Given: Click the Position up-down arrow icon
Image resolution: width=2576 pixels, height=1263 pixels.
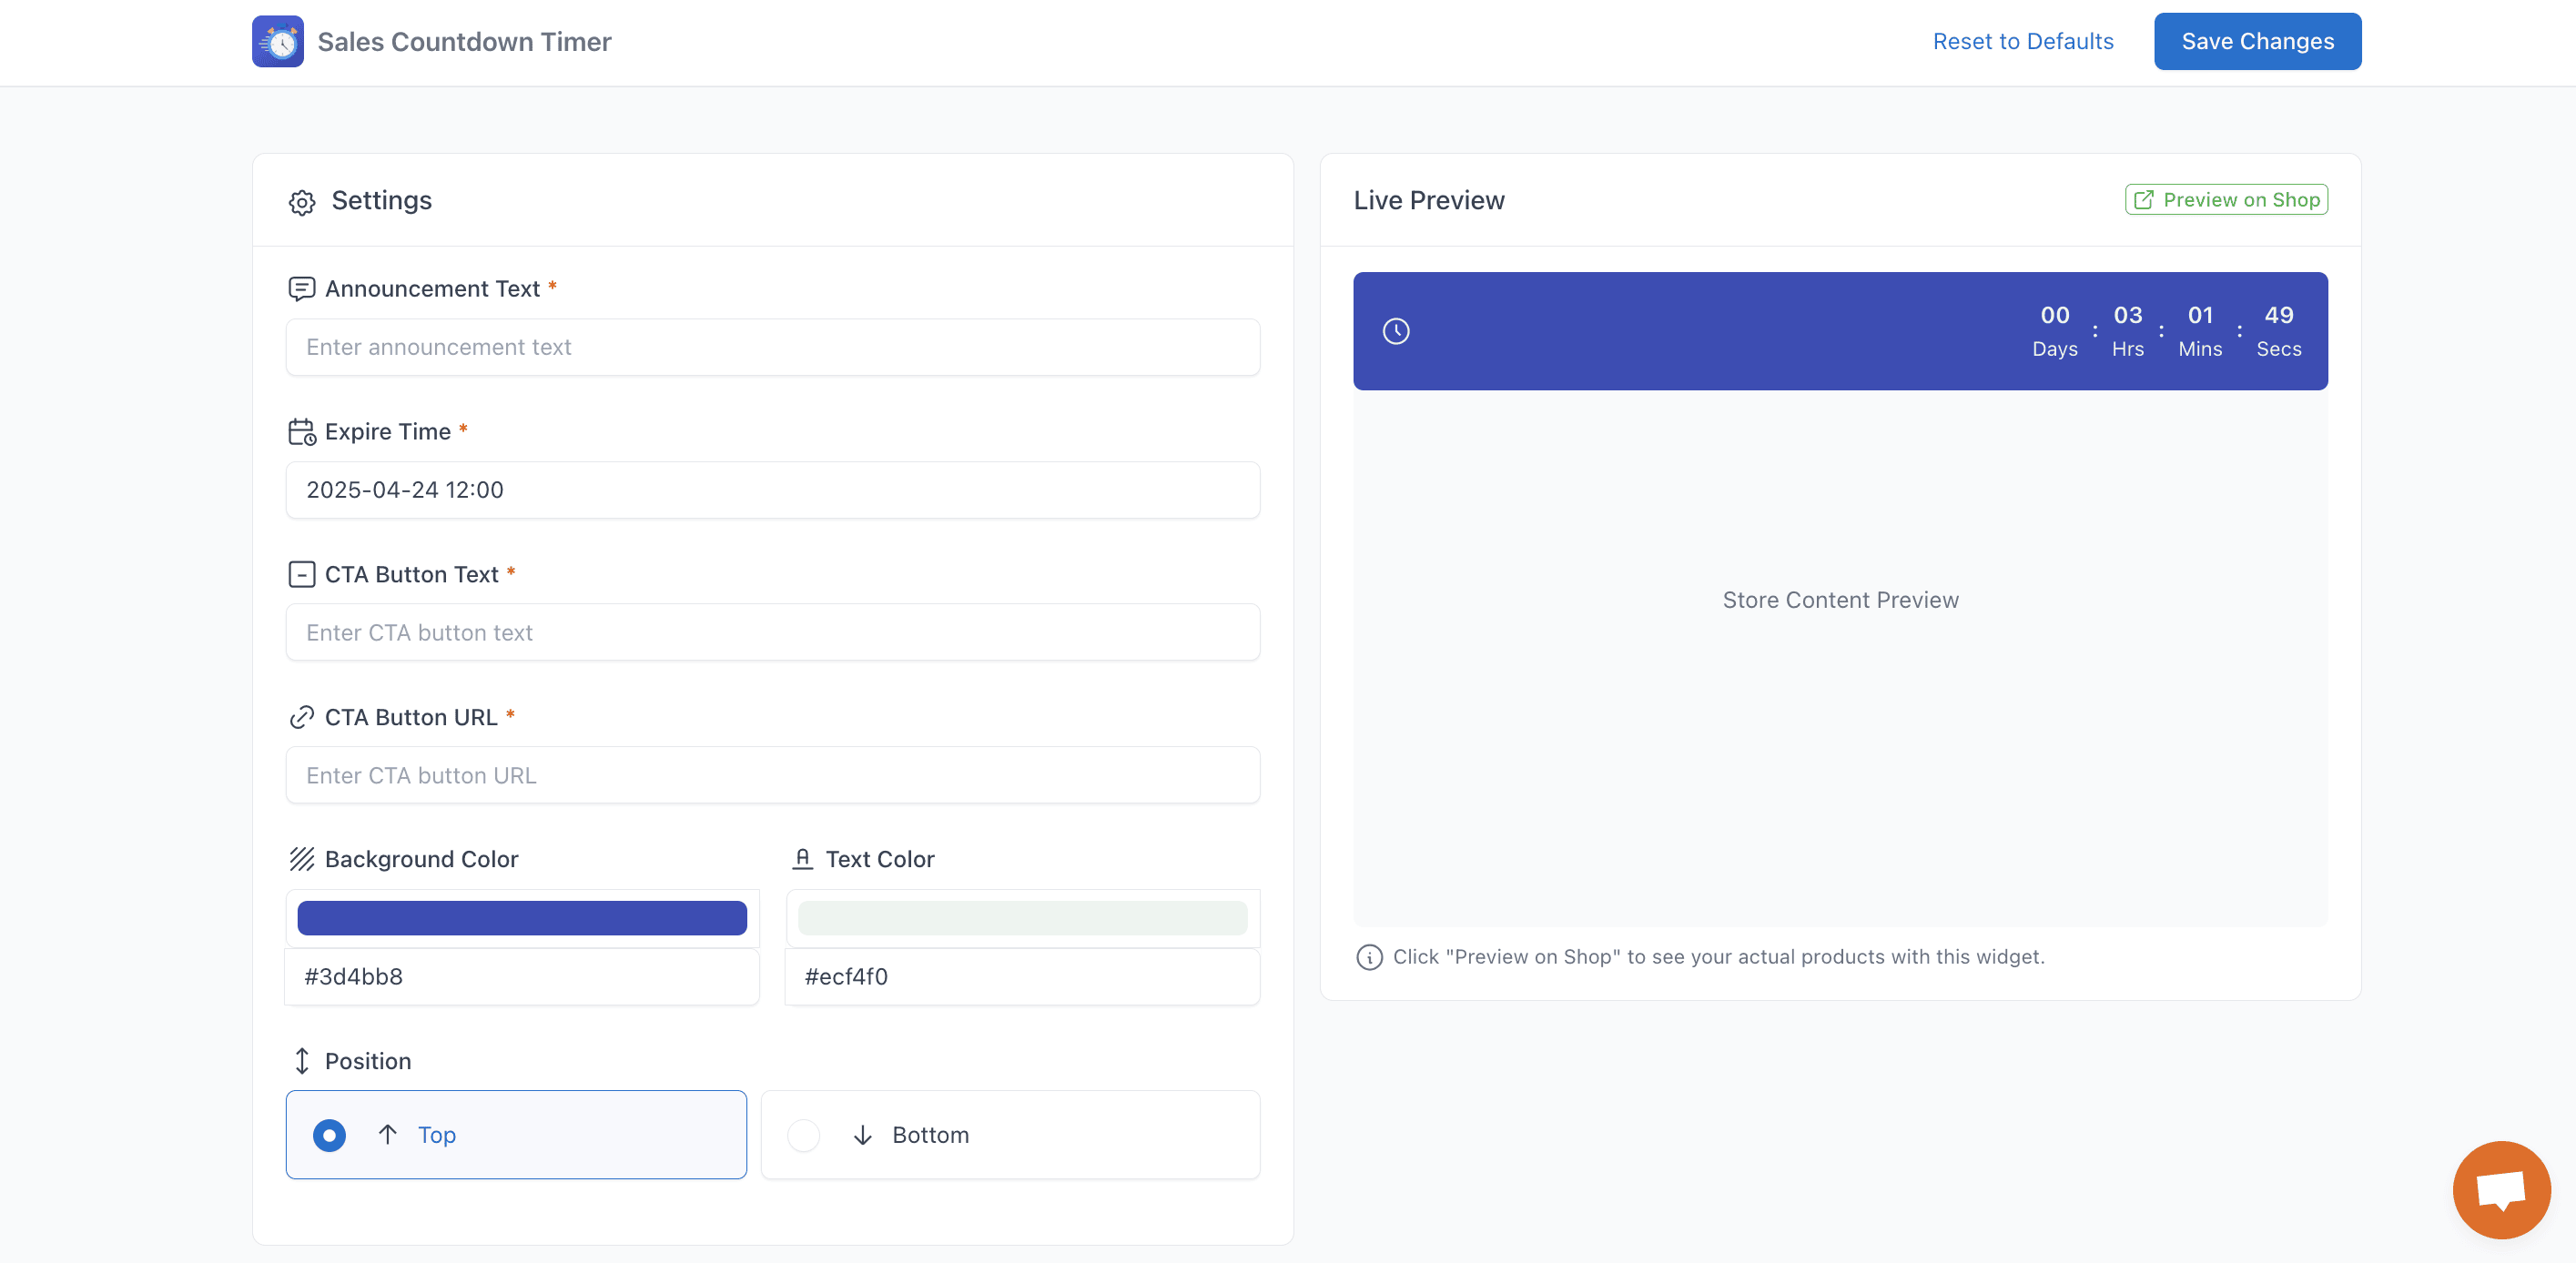Looking at the screenshot, I should [x=301, y=1061].
